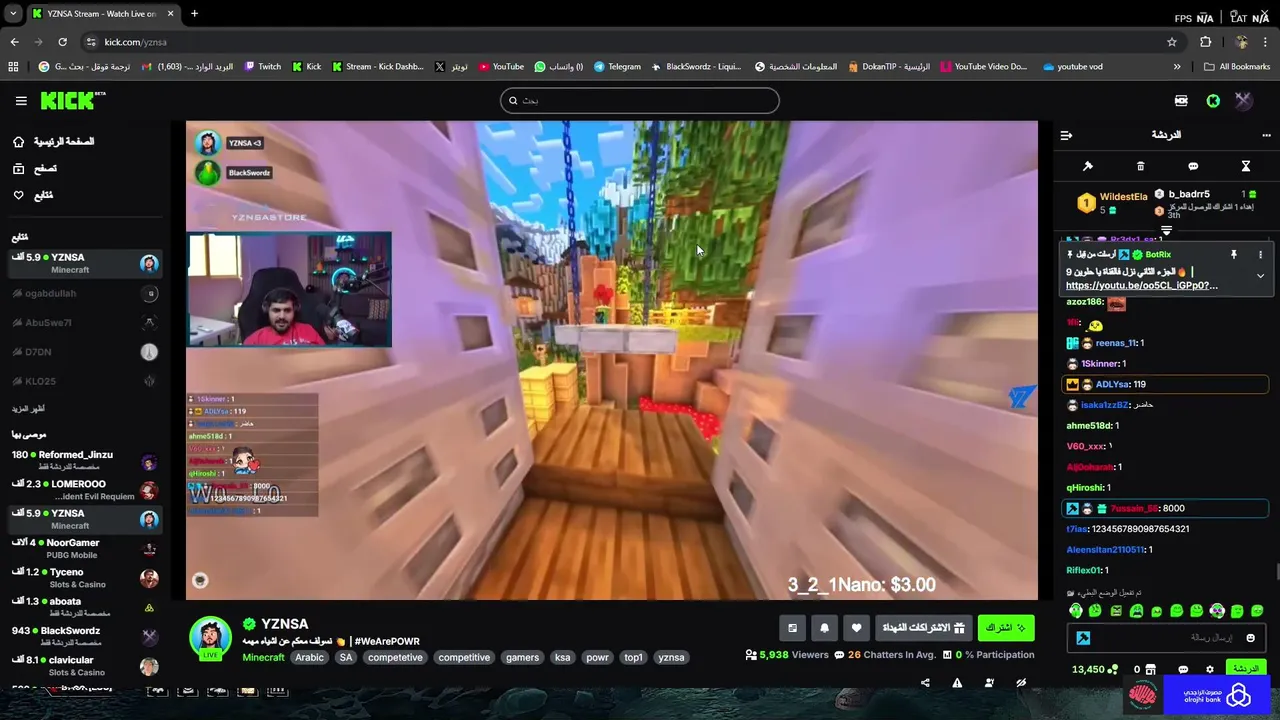Expand the pinned message with the chevron
This screenshot has width=1280, height=720.
1260,276
